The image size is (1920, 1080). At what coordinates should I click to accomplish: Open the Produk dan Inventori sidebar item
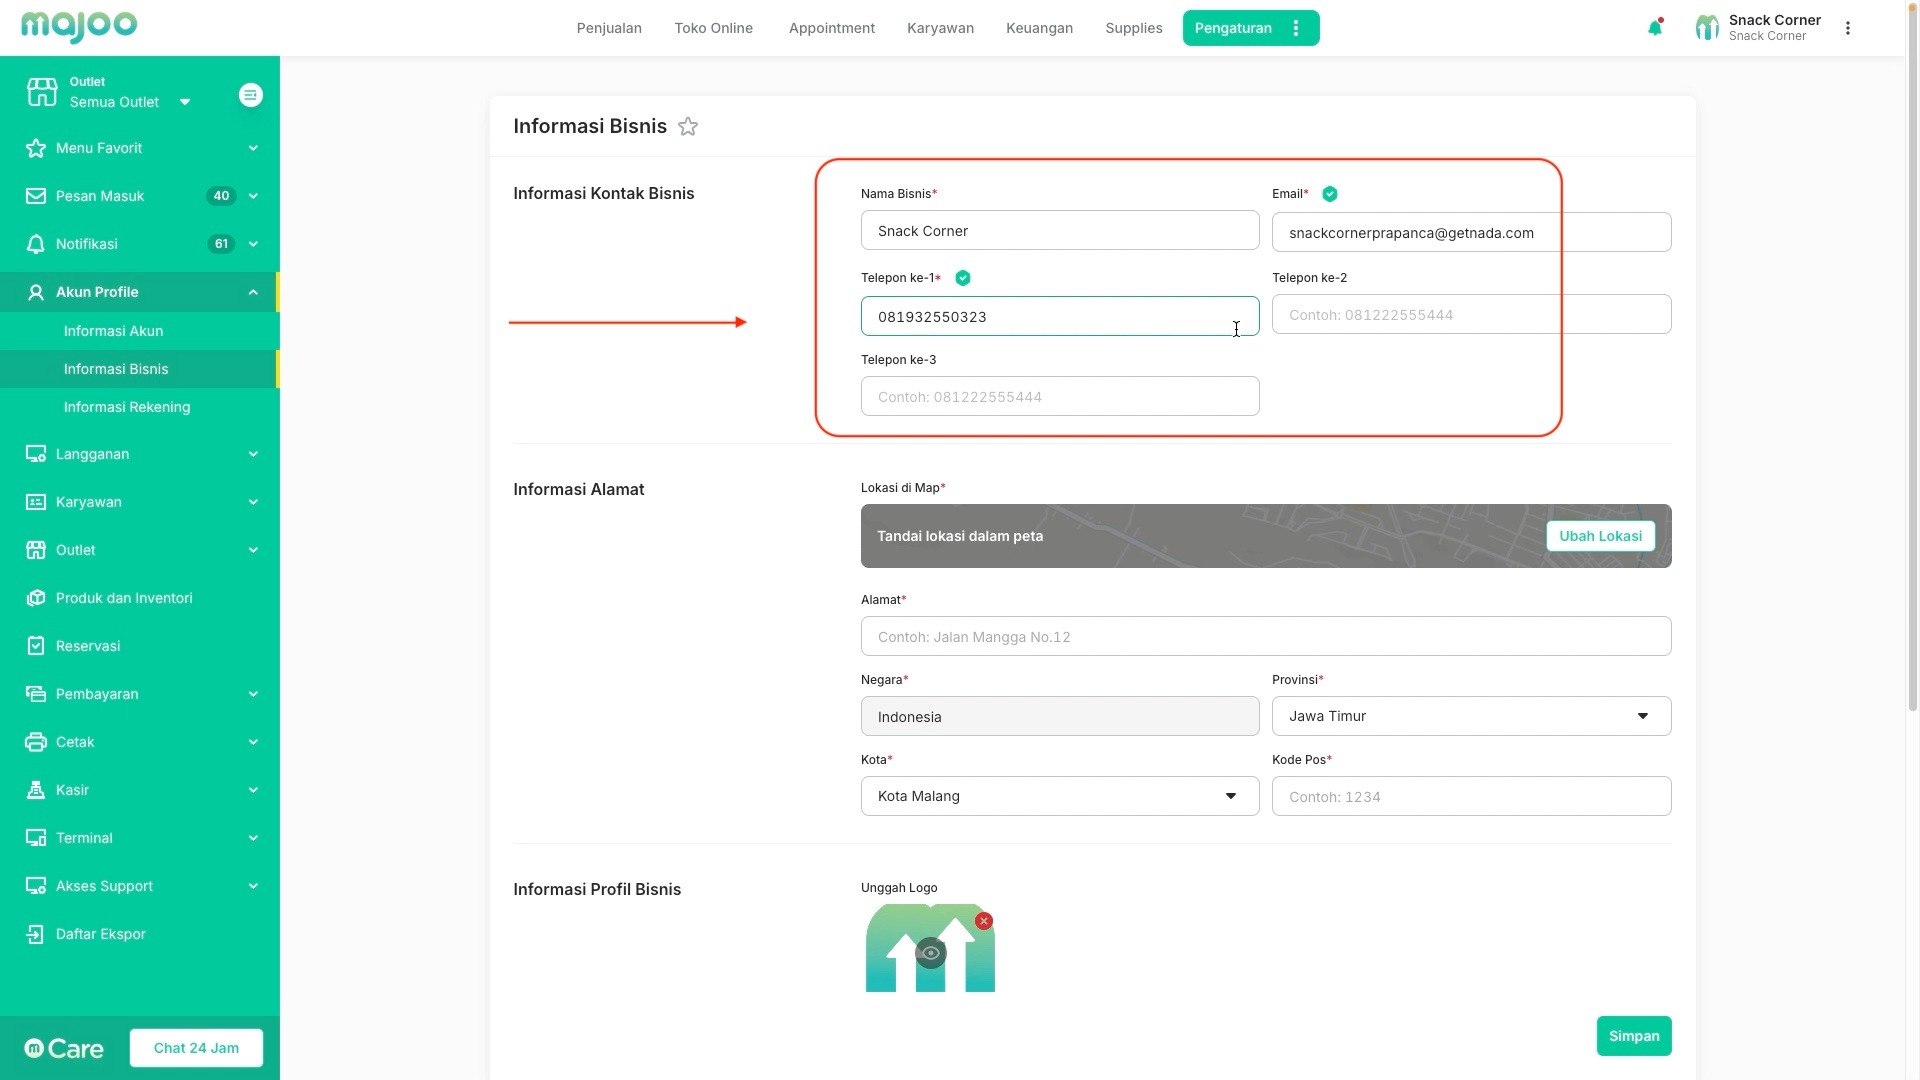click(x=124, y=598)
